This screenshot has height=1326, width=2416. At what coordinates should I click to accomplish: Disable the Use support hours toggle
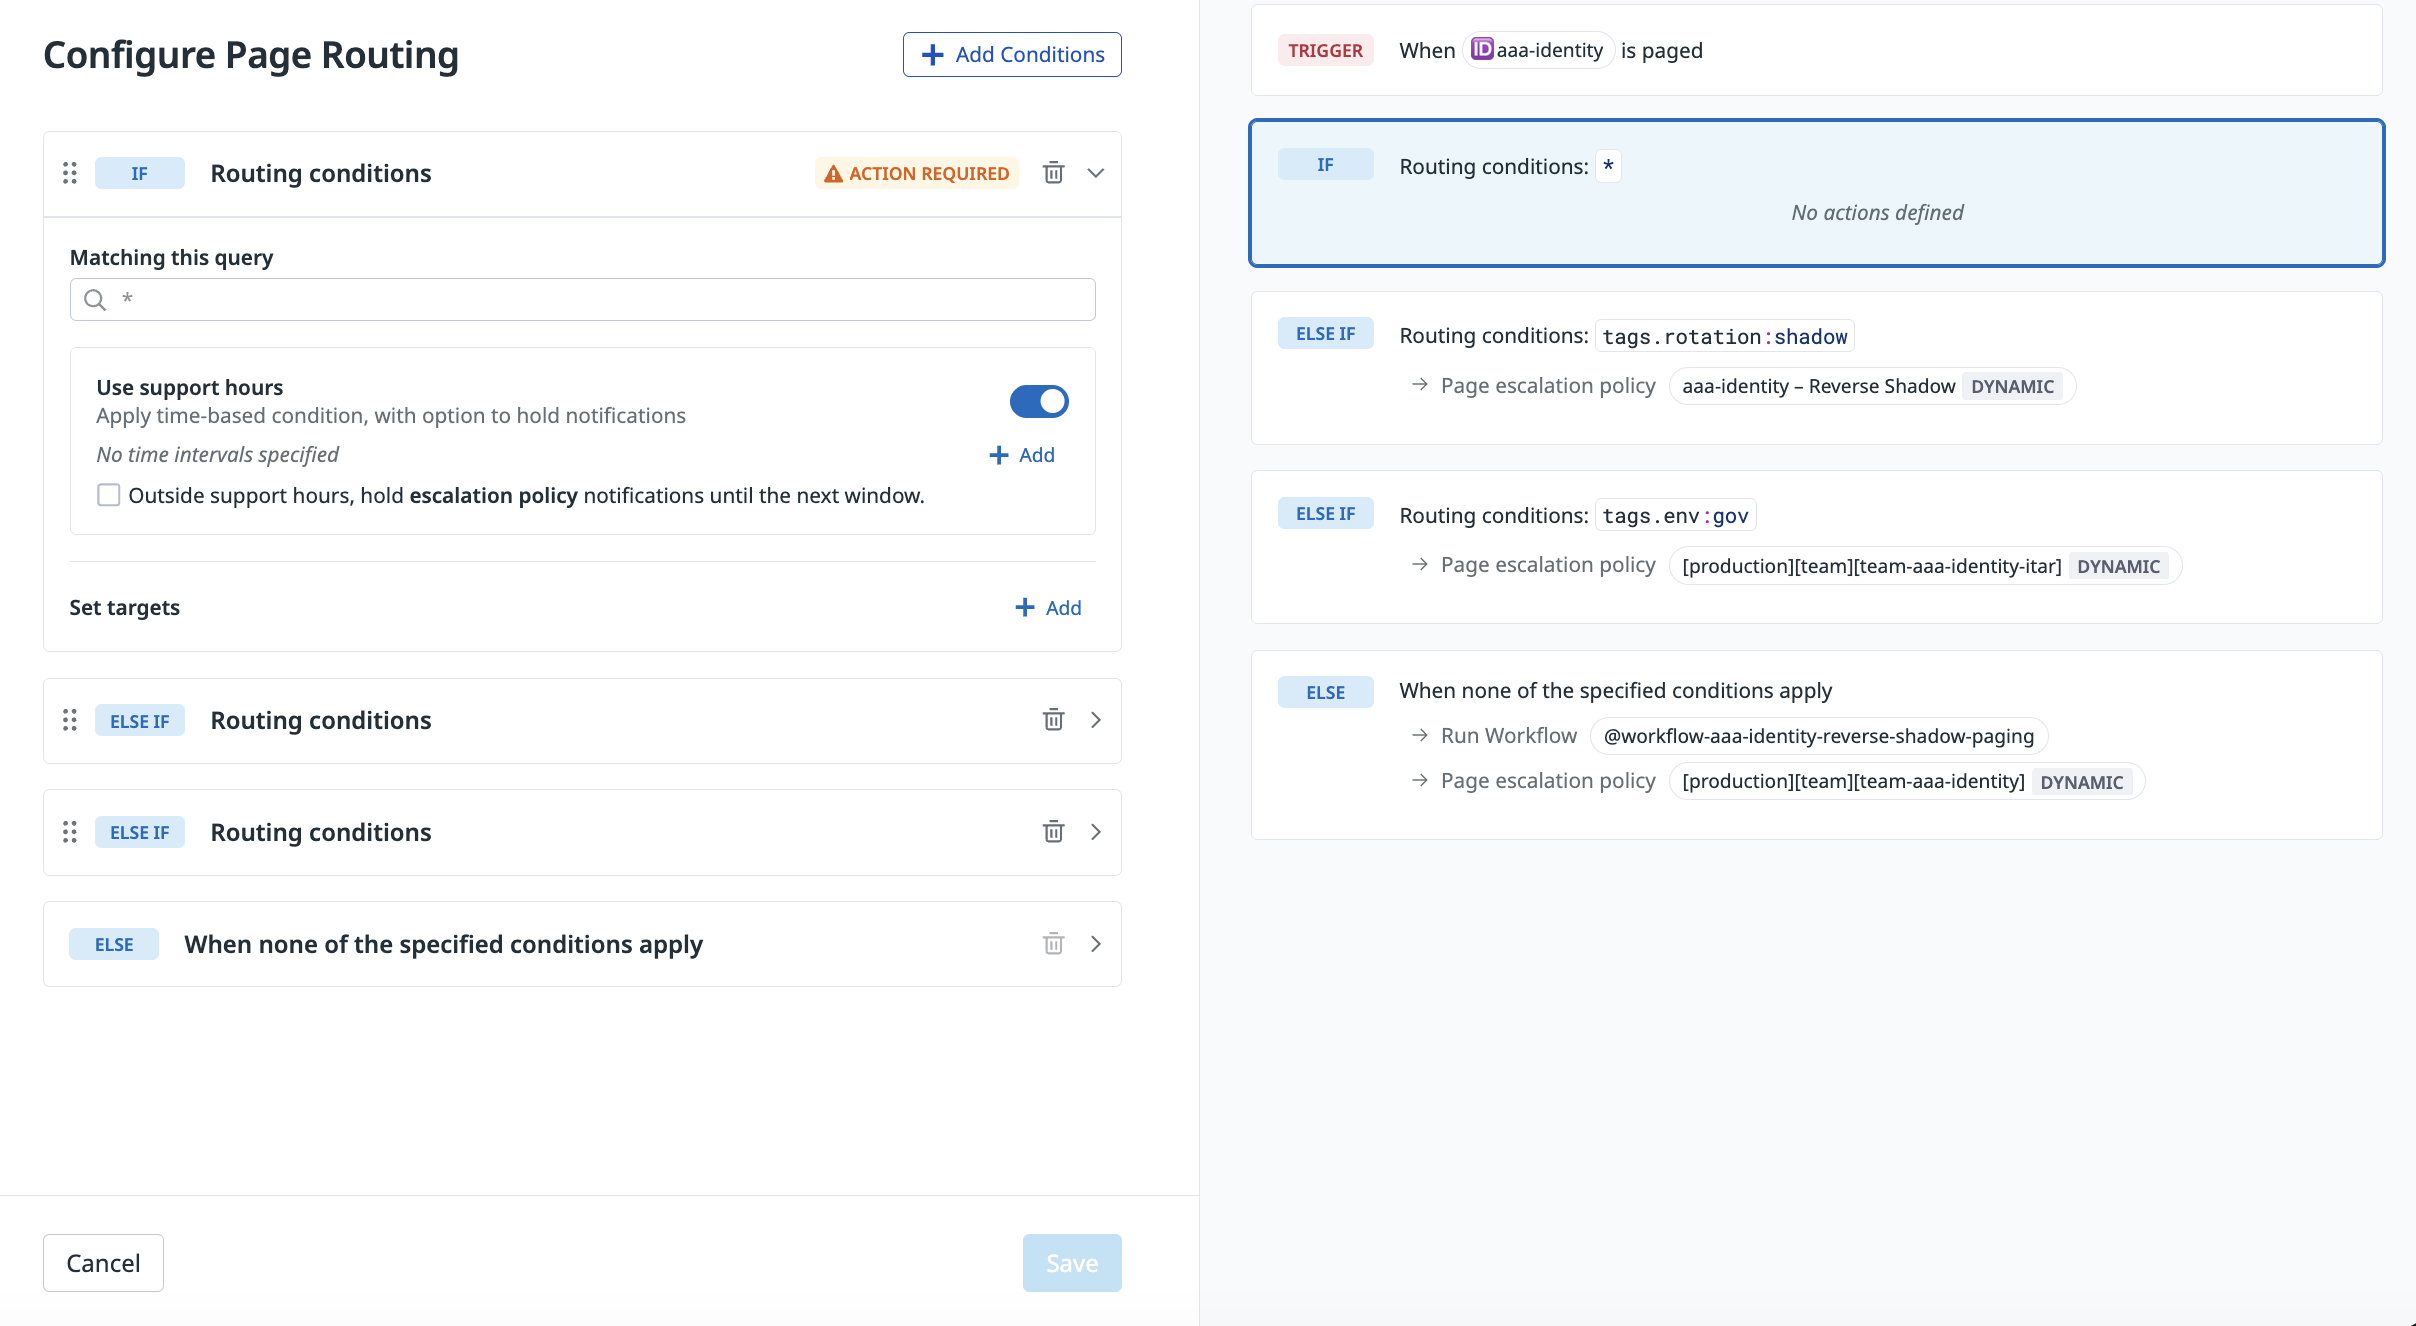[x=1039, y=402]
